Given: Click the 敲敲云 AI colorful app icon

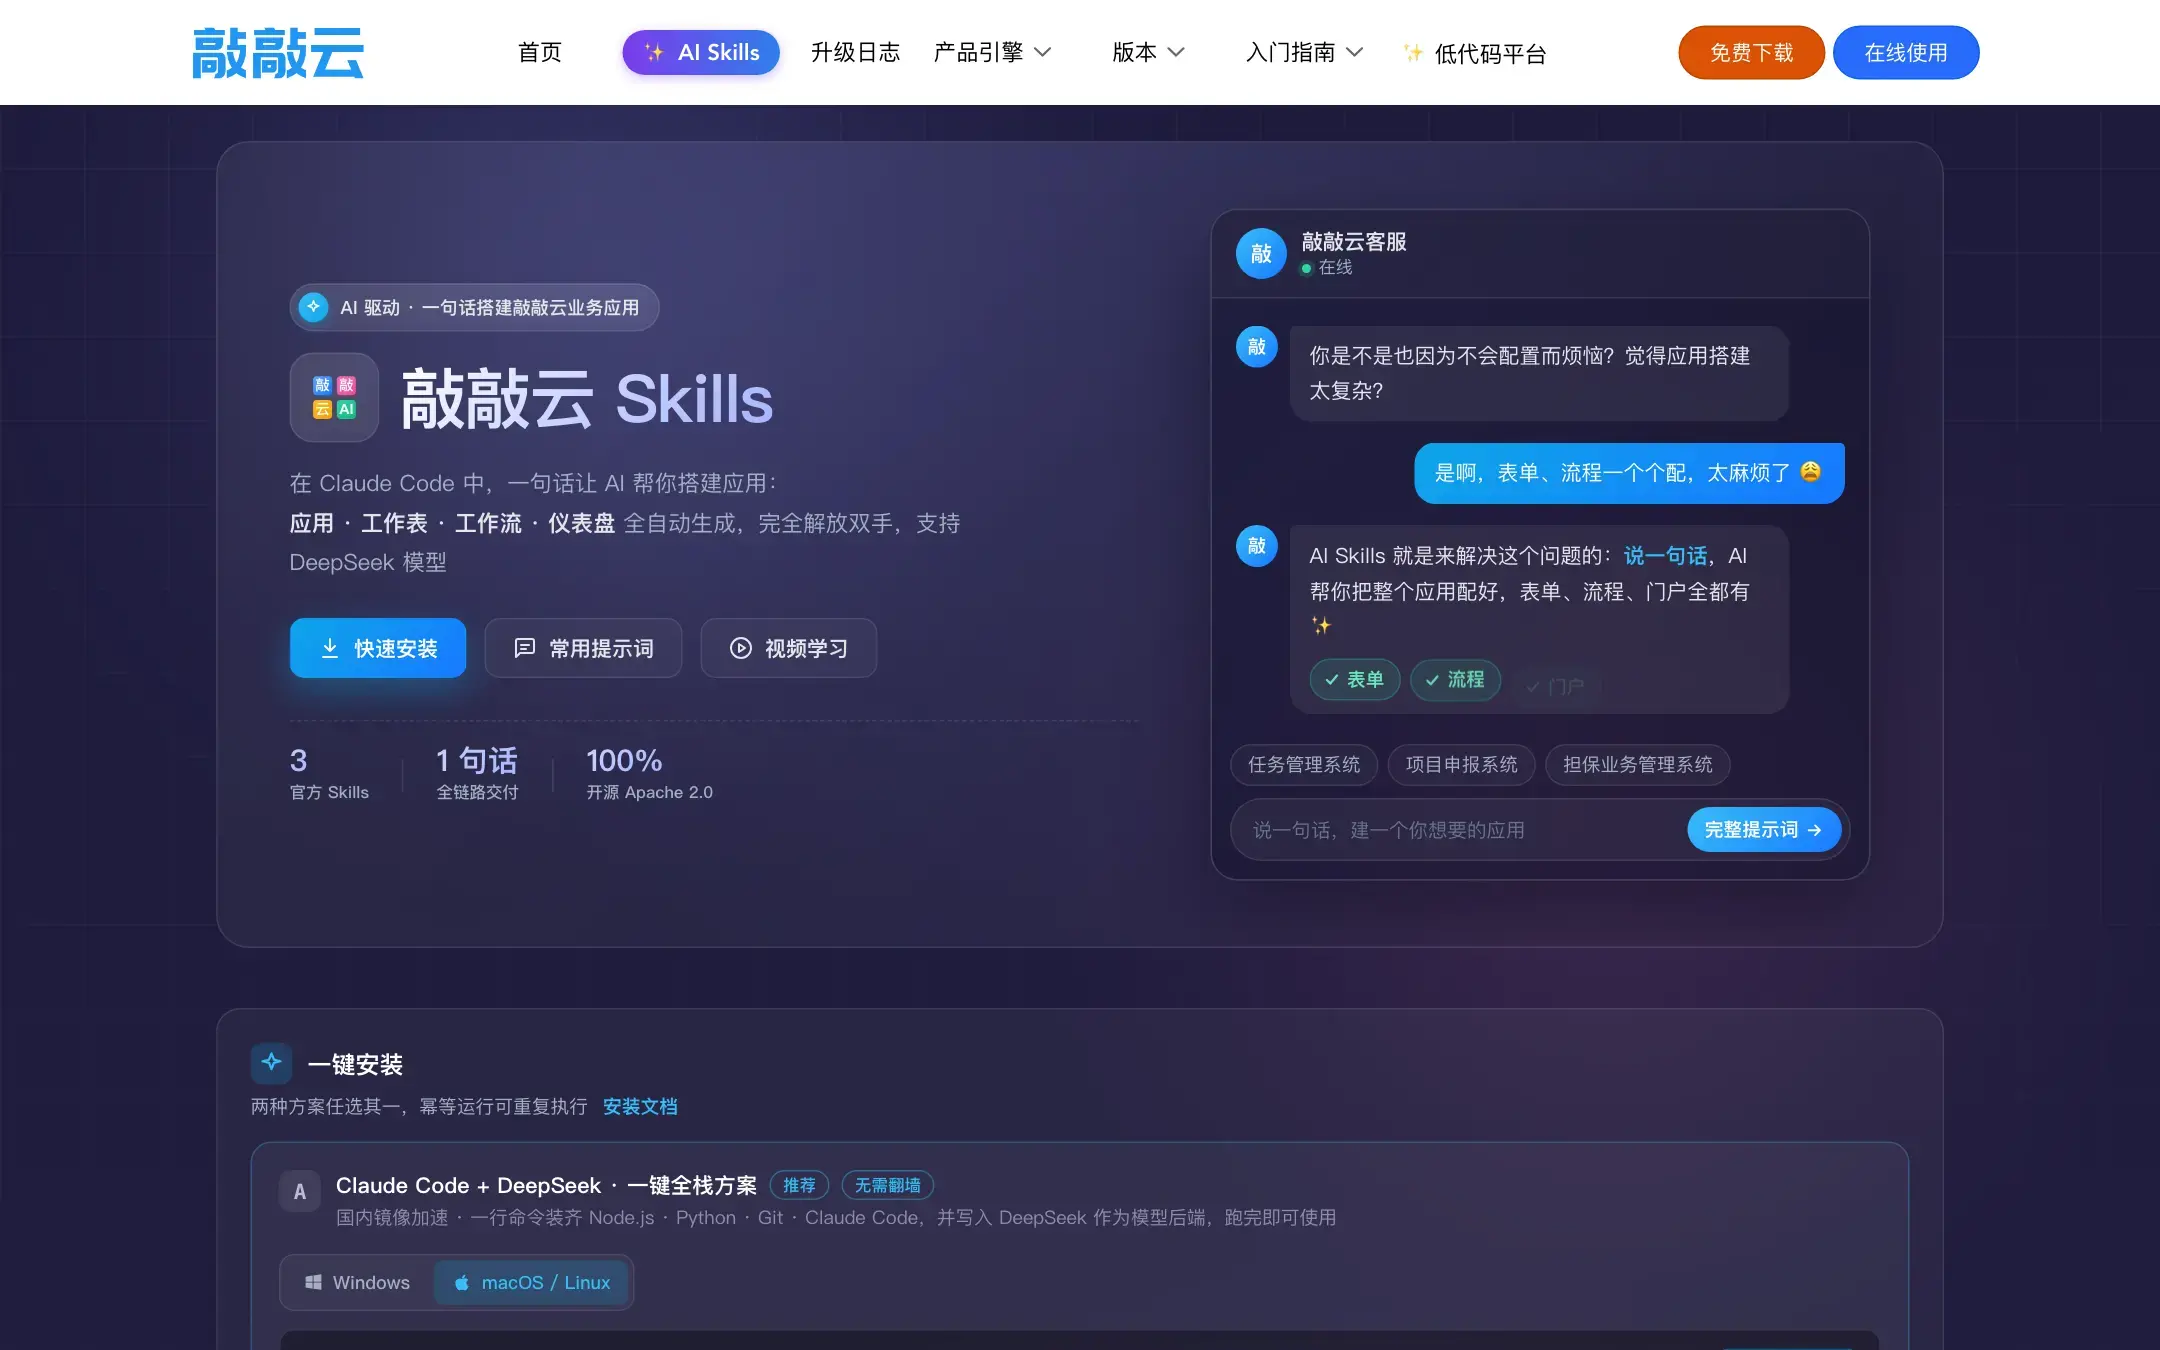Looking at the screenshot, I should 334,397.
